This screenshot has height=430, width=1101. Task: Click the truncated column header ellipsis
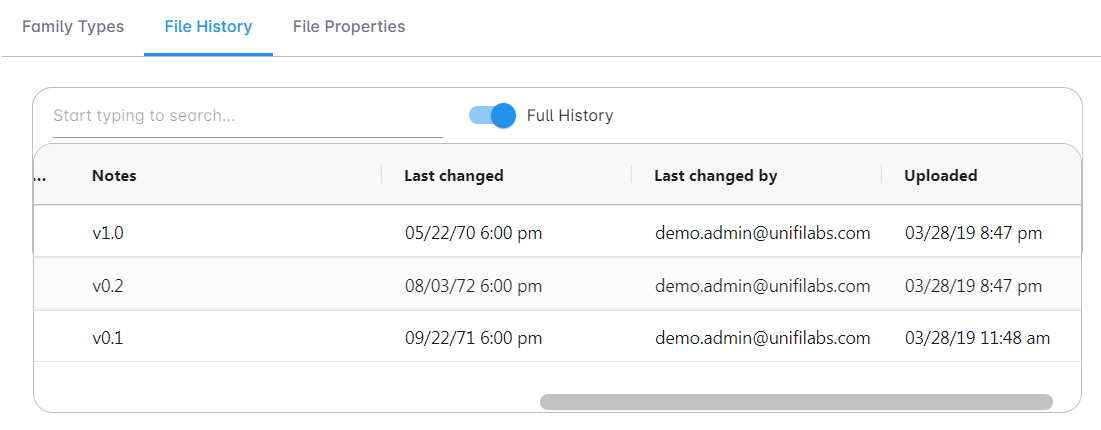[40, 176]
